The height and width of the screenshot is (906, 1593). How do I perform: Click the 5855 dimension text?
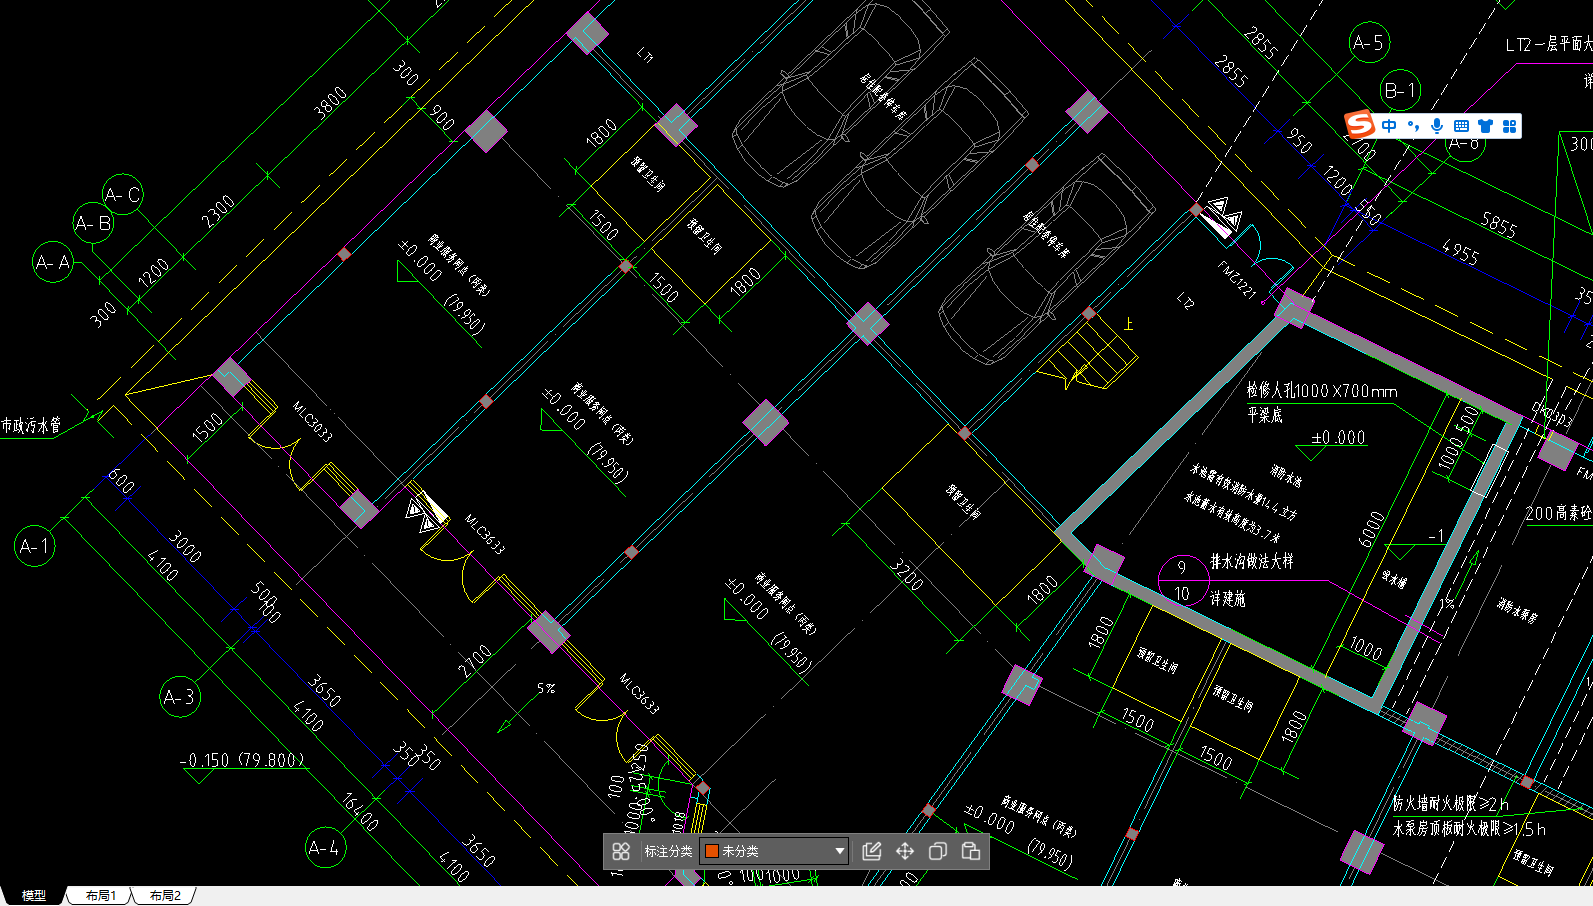pyautogui.click(x=1499, y=224)
